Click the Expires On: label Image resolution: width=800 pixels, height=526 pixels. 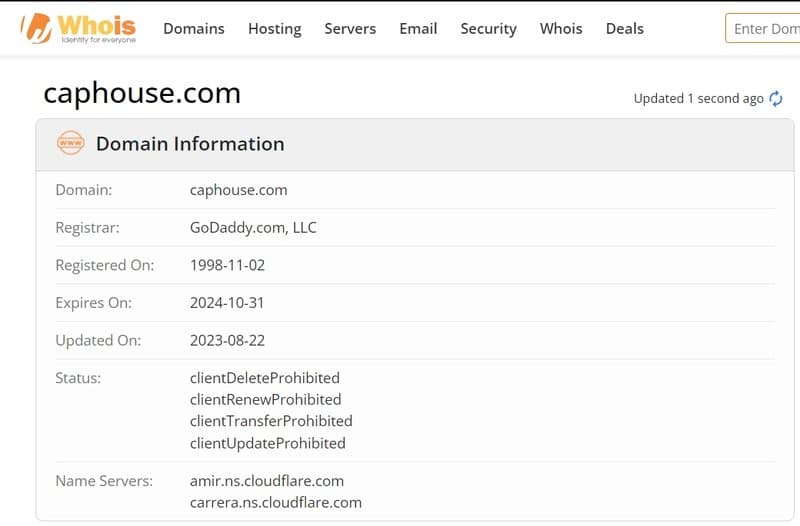(93, 303)
